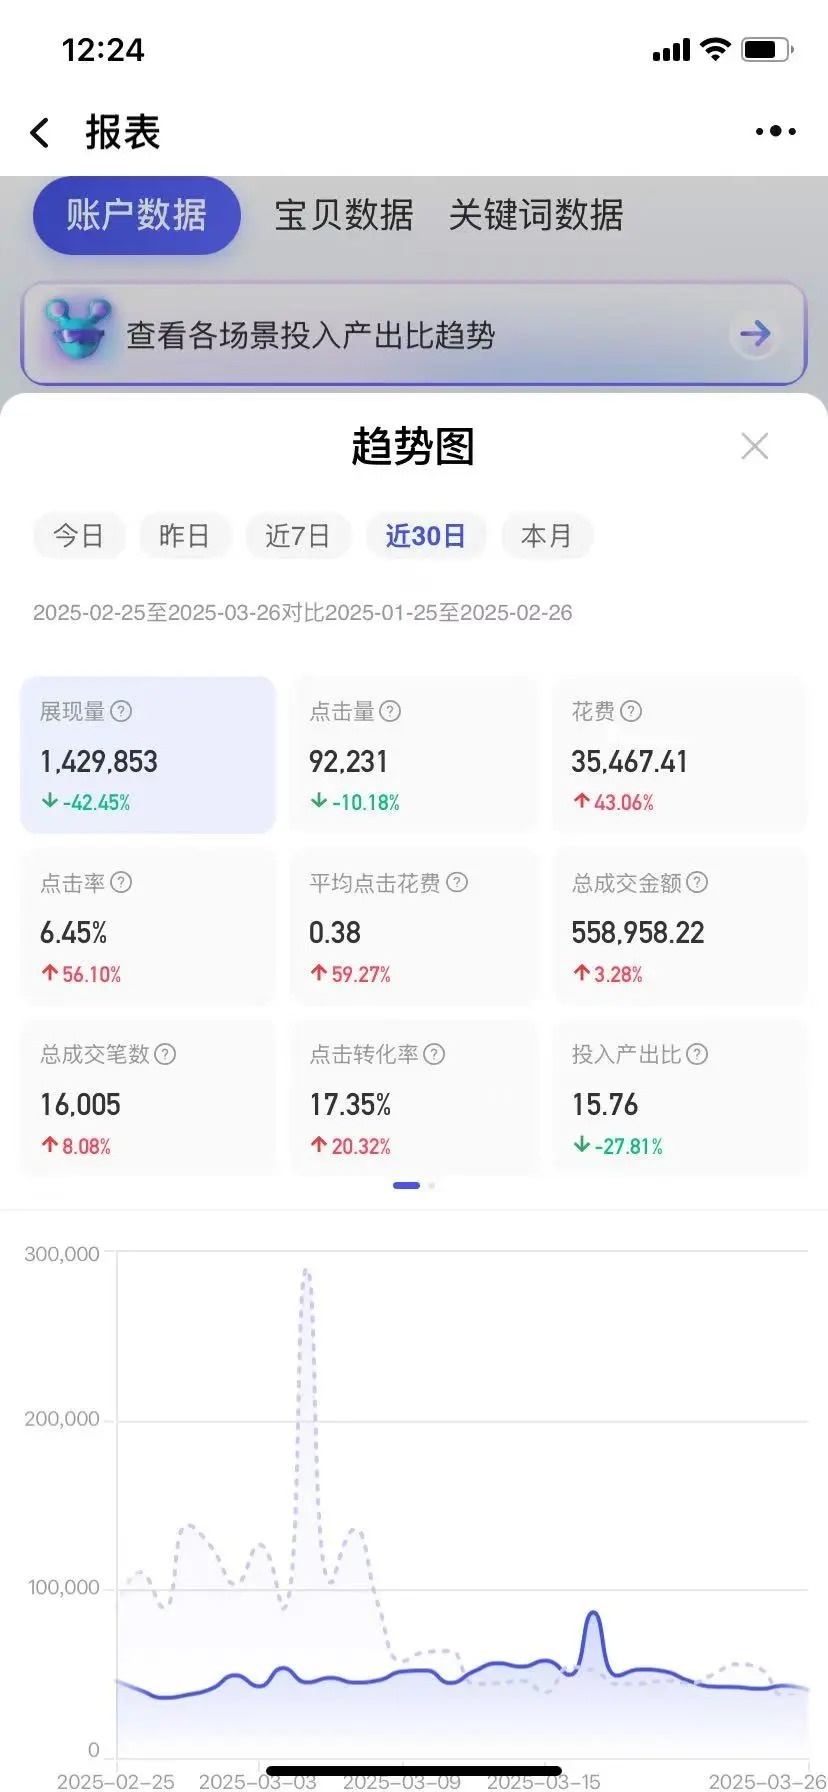Tap the 300,000 y-axis label
The image size is (828, 1792).
coord(62,1254)
